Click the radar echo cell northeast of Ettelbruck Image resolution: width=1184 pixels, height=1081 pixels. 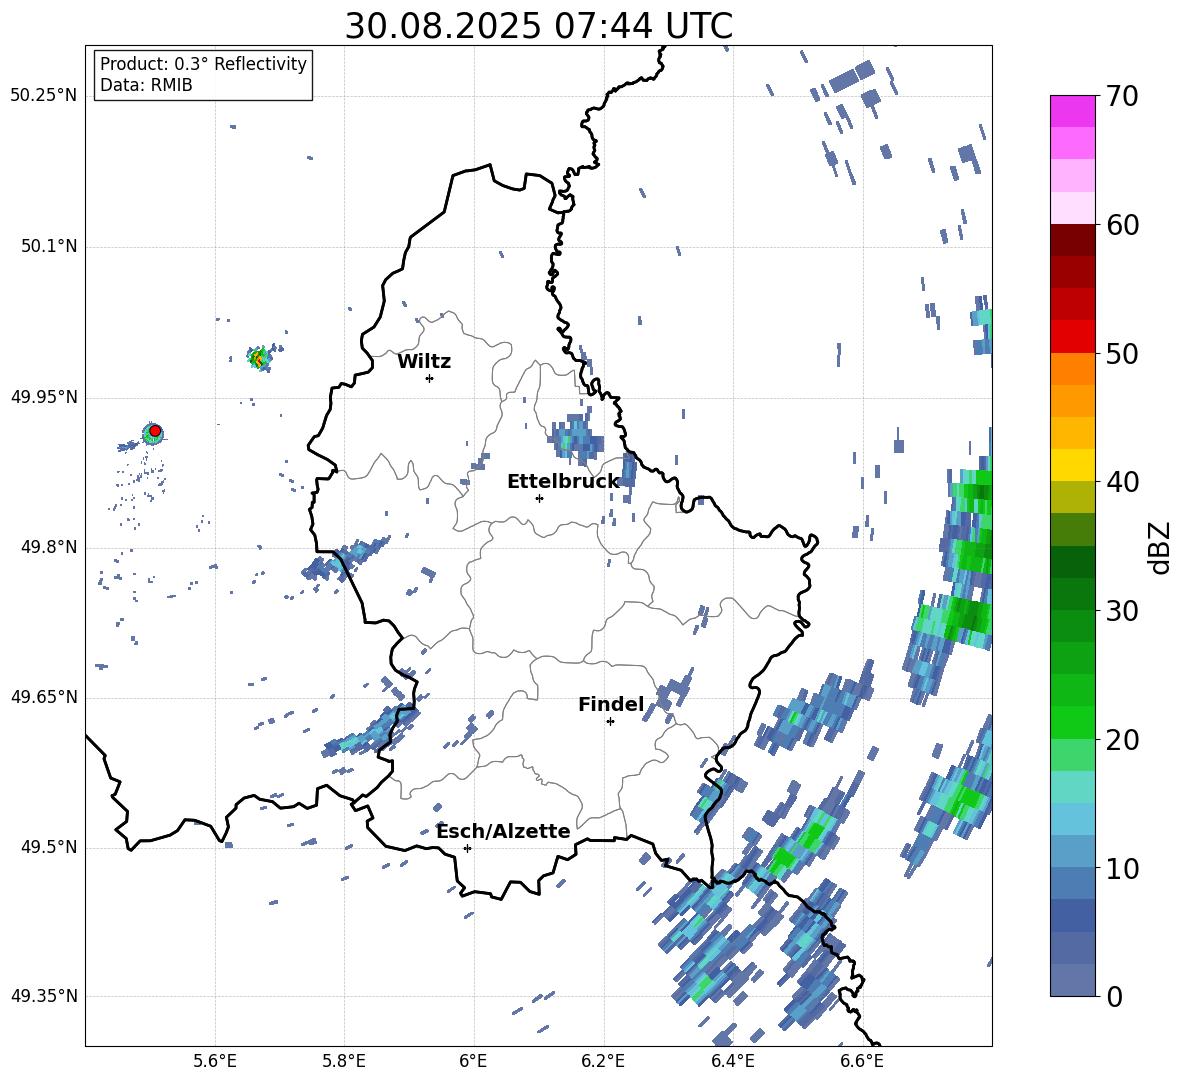tap(575, 439)
